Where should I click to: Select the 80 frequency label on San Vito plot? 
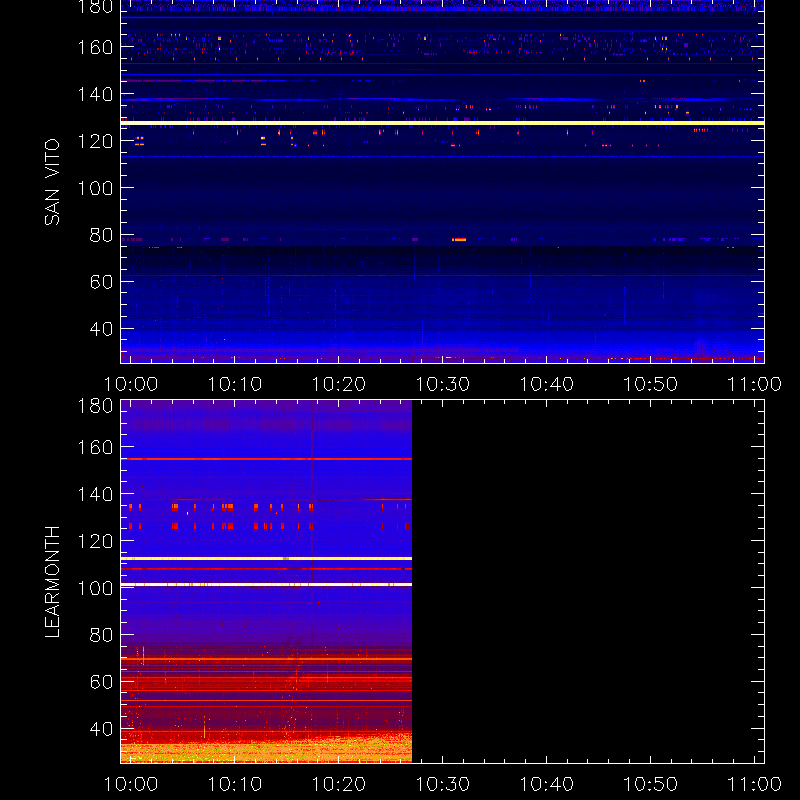[101, 235]
